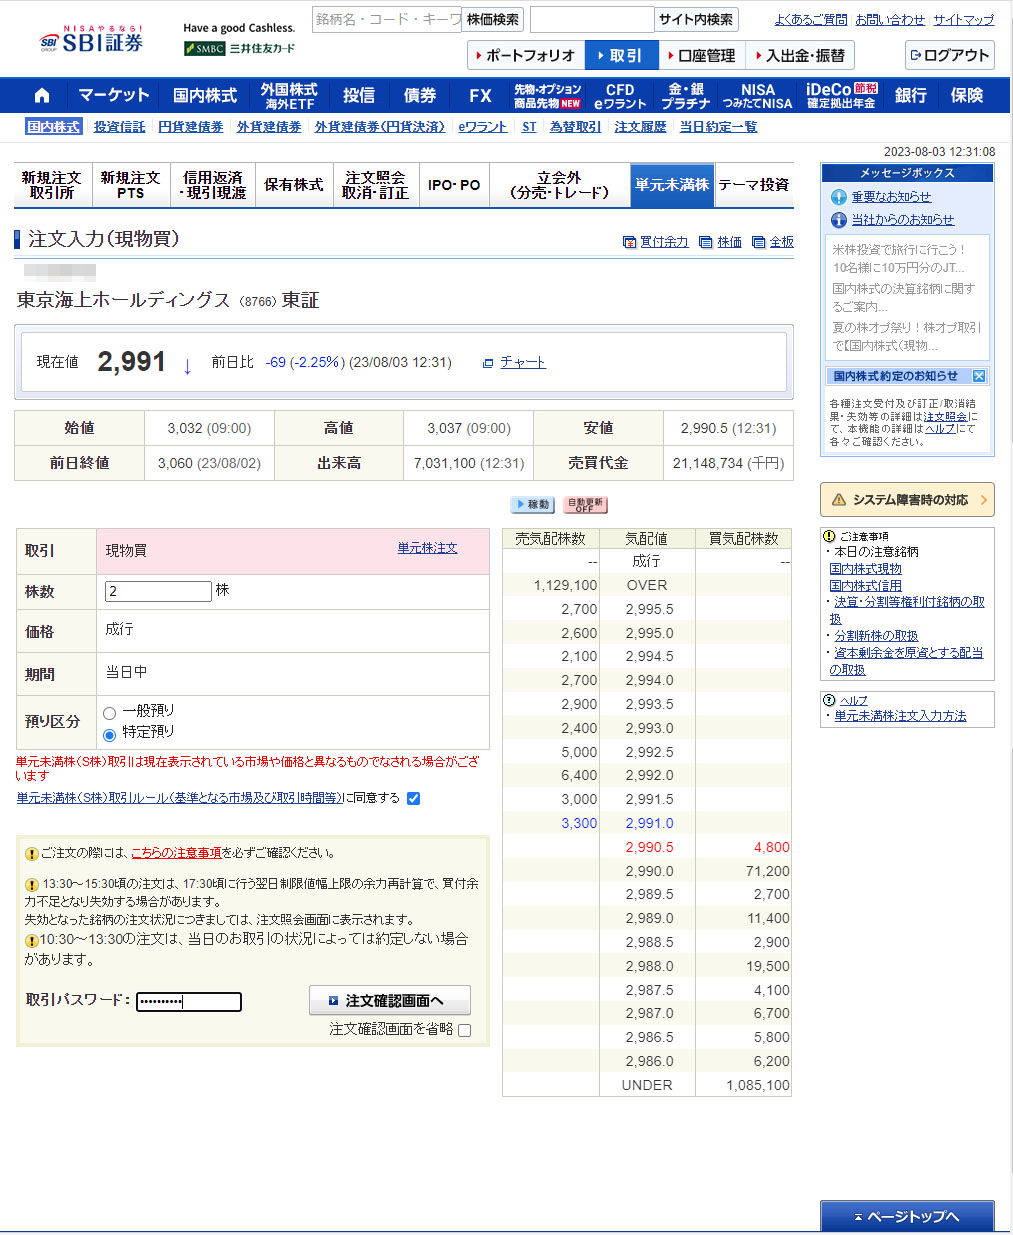Click the home icon in navigation bar
Screen dimensions: 1013x1235
tap(41, 95)
